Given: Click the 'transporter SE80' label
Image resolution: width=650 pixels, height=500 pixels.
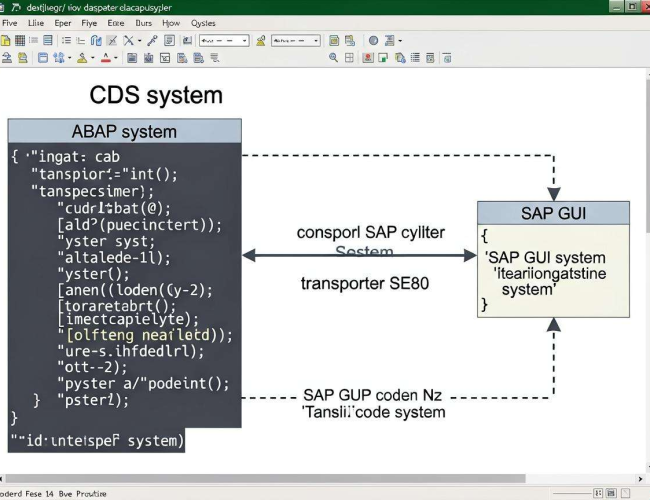Looking at the screenshot, I should 365,284.
